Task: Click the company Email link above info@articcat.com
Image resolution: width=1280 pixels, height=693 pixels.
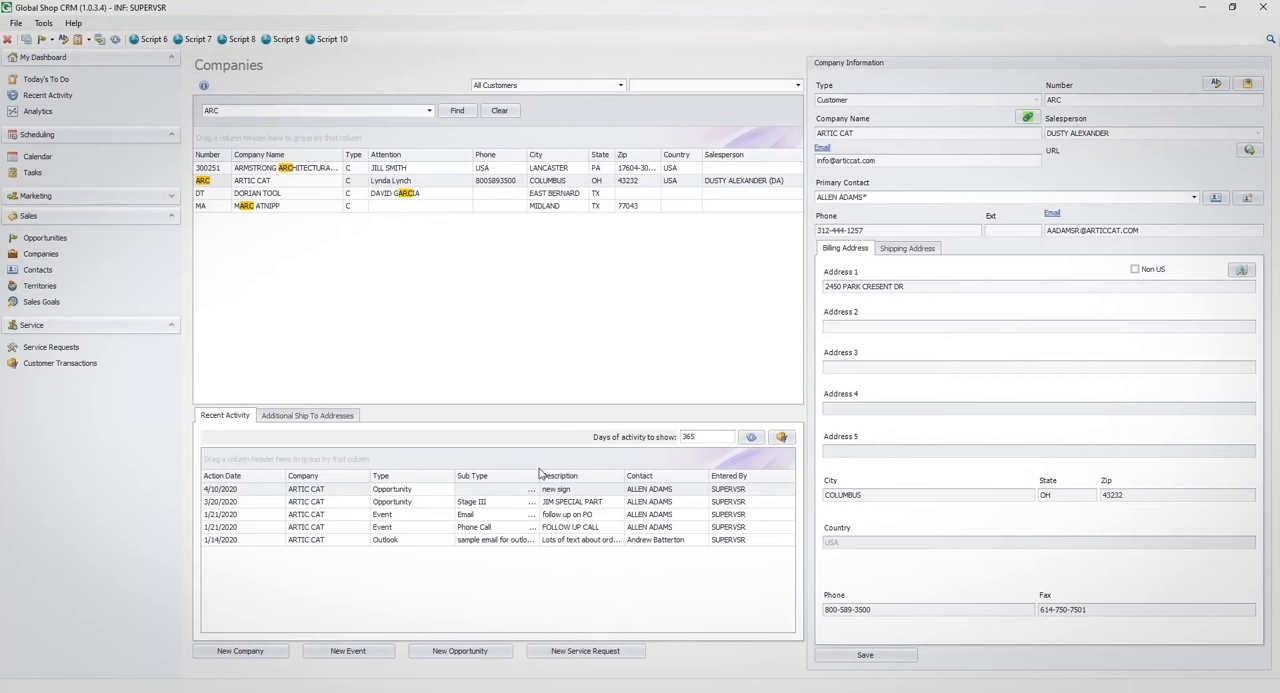Action: pyautogui.click(x=822, y=148)
